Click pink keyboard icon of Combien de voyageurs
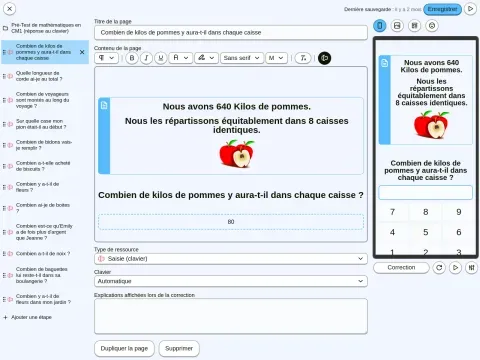Image resolution: width=480 pixels, height=360 pixels. point(10,100)
